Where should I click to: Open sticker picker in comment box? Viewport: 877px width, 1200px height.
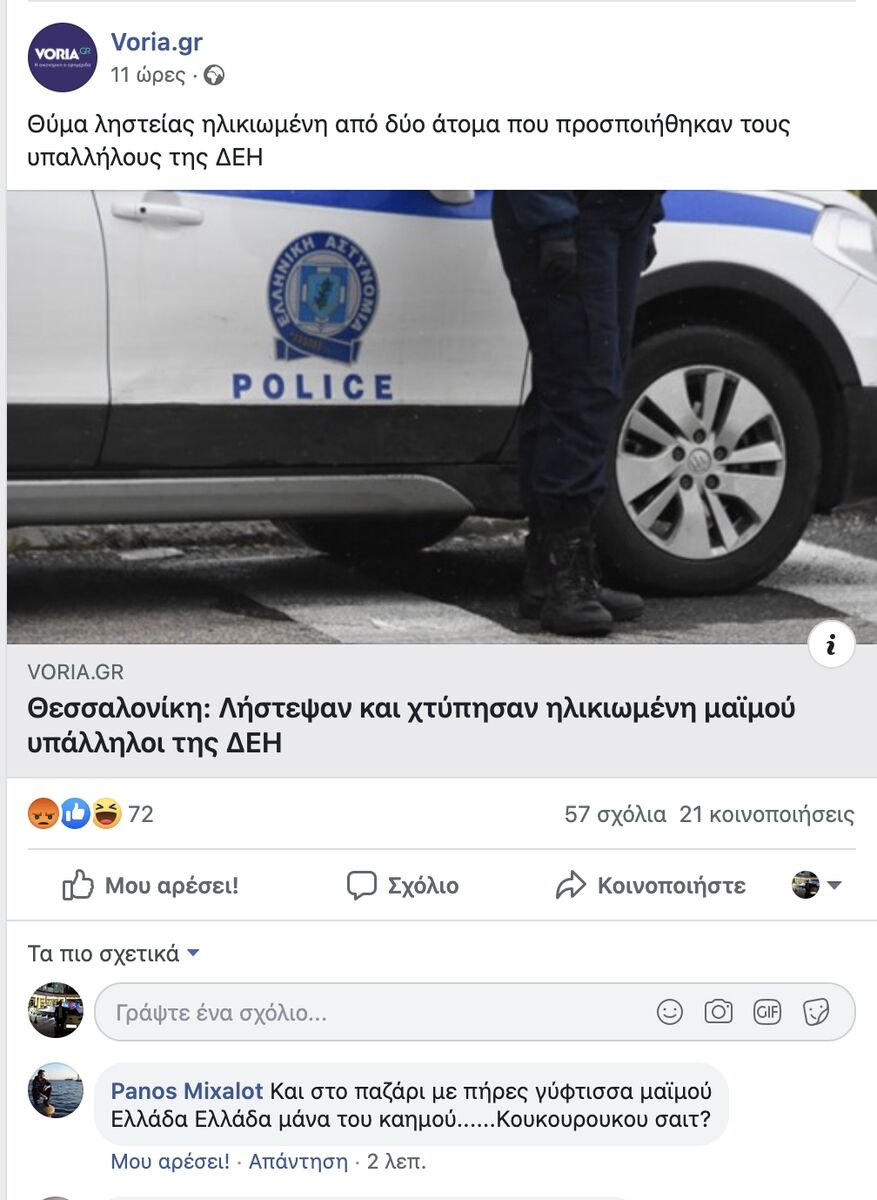tap(816, 1012)
